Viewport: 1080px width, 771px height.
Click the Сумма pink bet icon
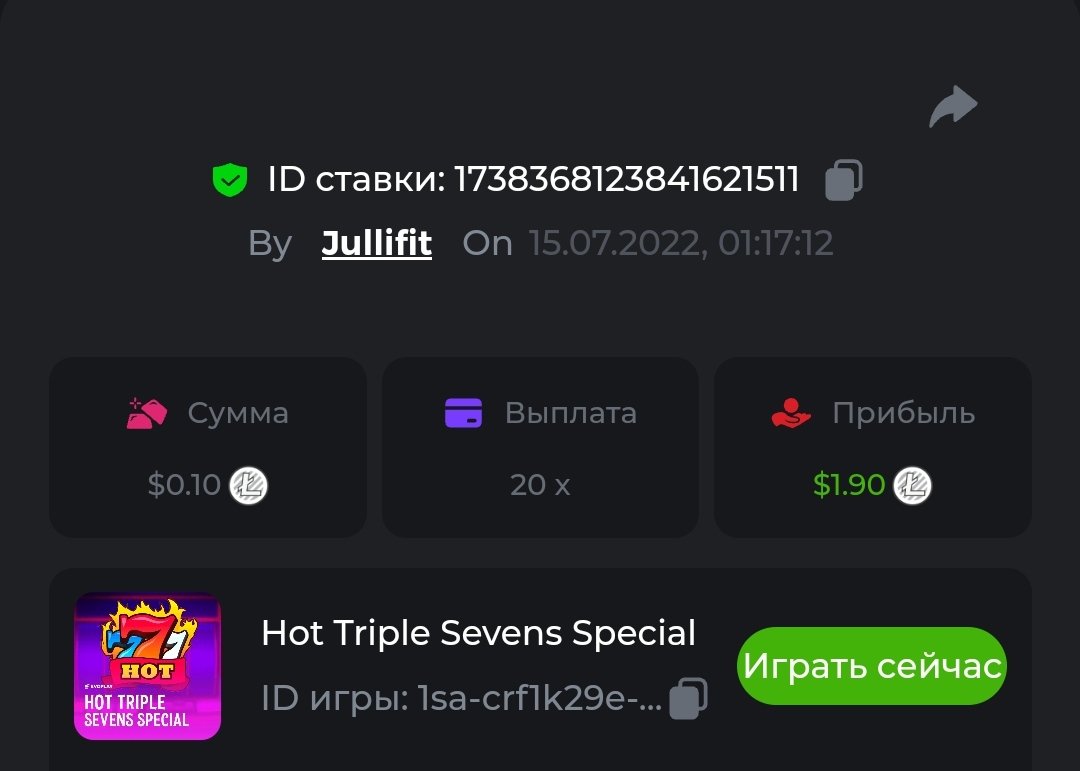147,413
